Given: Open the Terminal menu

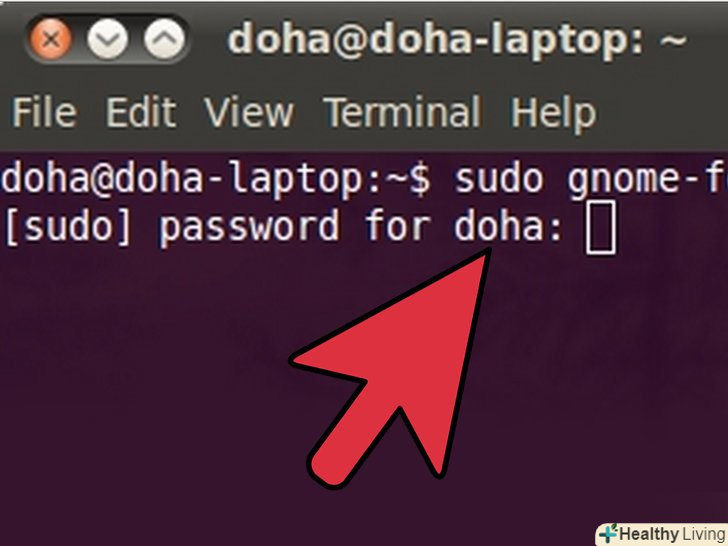Looking at the screenshot, I should (403, 112).
